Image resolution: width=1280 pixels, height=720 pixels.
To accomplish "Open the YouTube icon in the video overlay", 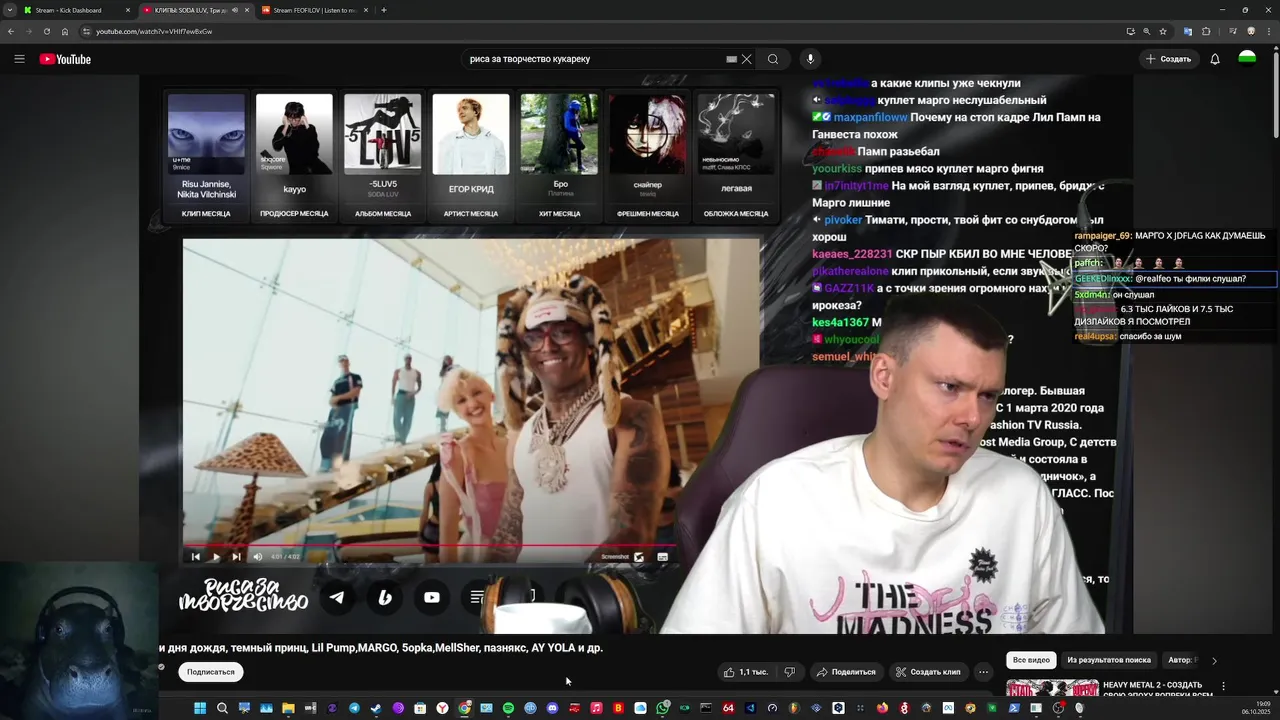I will point(432,597).
